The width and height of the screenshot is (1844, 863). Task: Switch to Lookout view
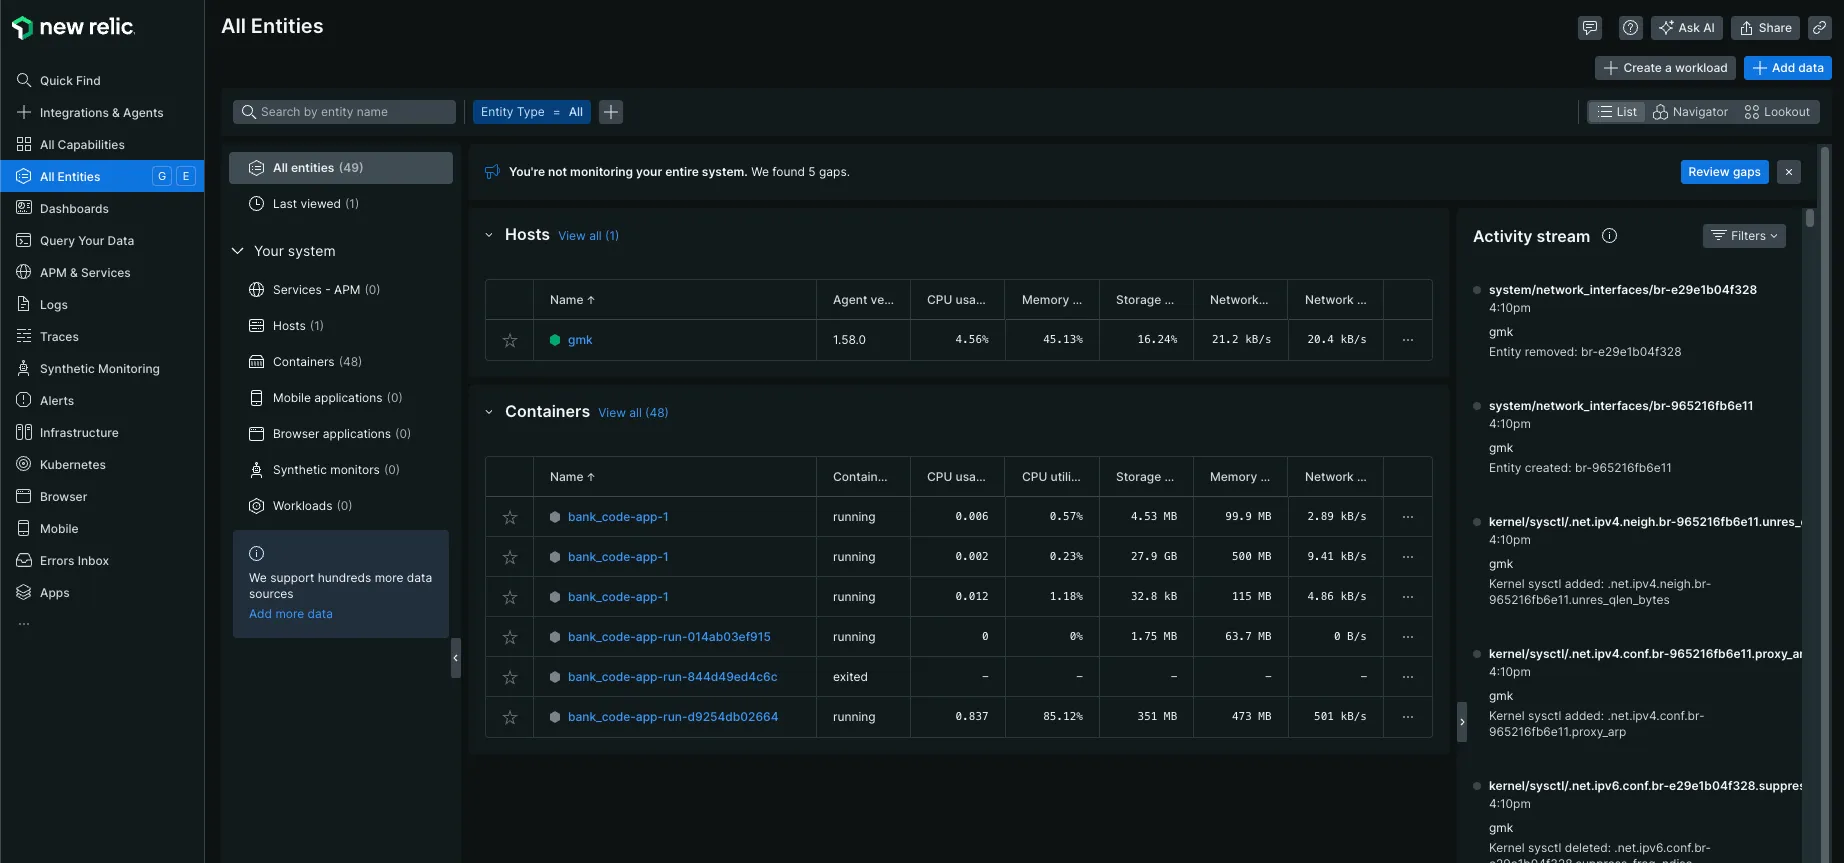coord(1777,112)
